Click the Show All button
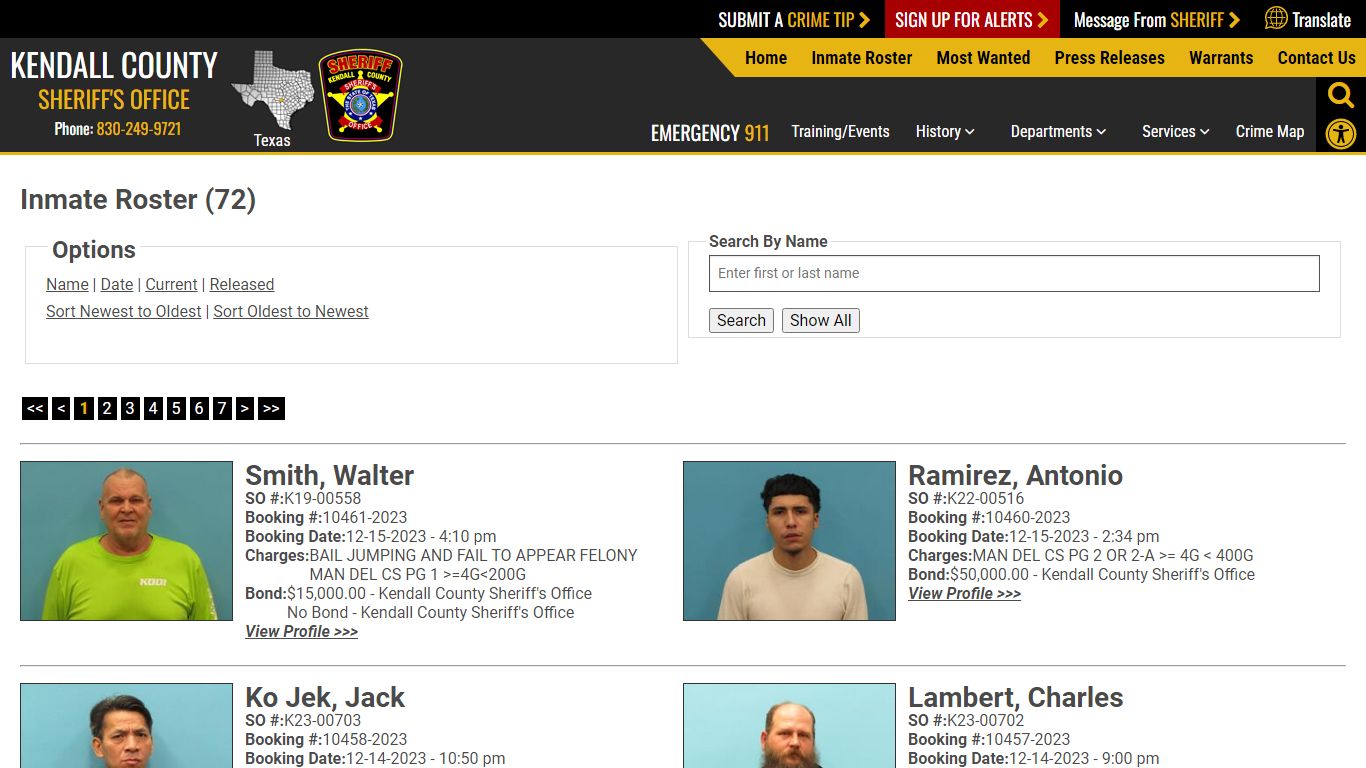Image resolution: width=1366 pixels, height=768 pixels. point(821,320)
